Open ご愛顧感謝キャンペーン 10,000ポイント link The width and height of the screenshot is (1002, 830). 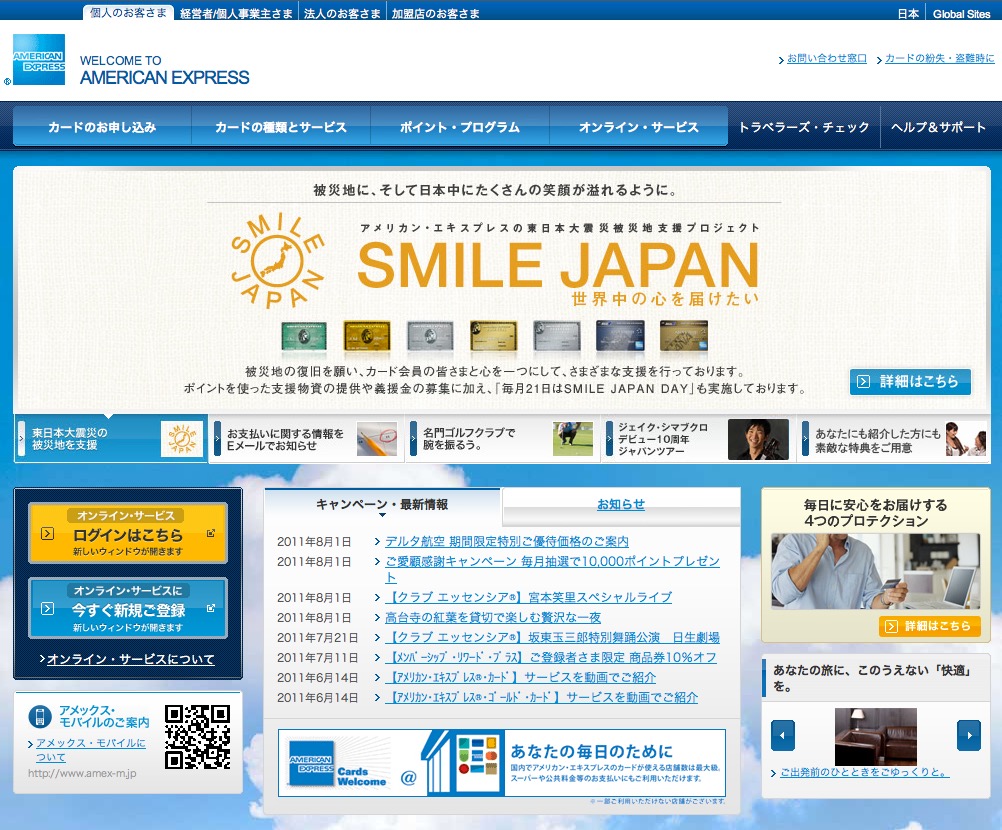tap(552, 569)
